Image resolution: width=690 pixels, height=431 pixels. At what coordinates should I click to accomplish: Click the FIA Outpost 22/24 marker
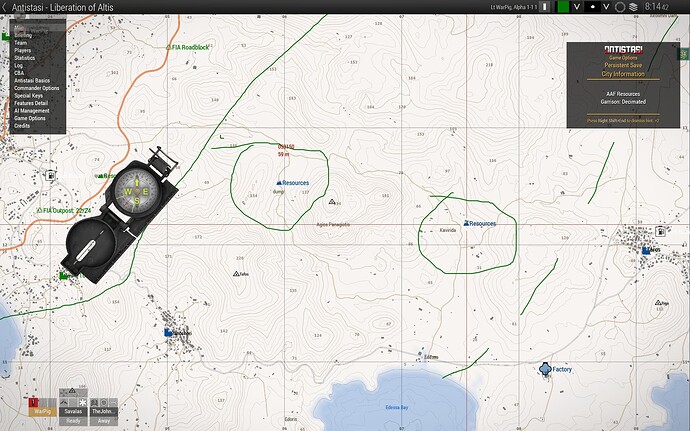[x=64, y=210]
